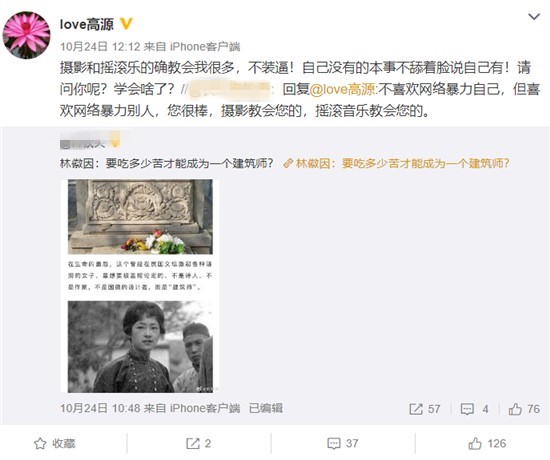Click the love高源 lotus flower avatar
550x460 pixels.
(x=27, y=35)
